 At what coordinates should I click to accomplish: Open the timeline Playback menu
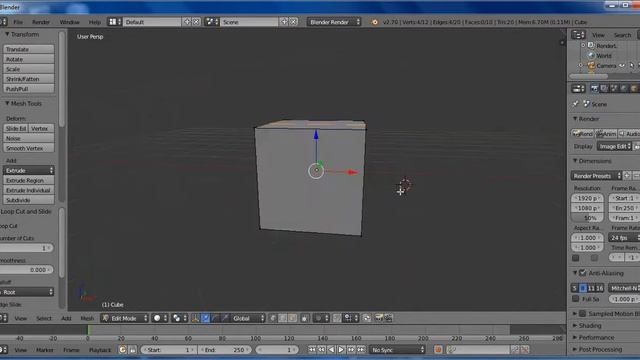point(100,350)
